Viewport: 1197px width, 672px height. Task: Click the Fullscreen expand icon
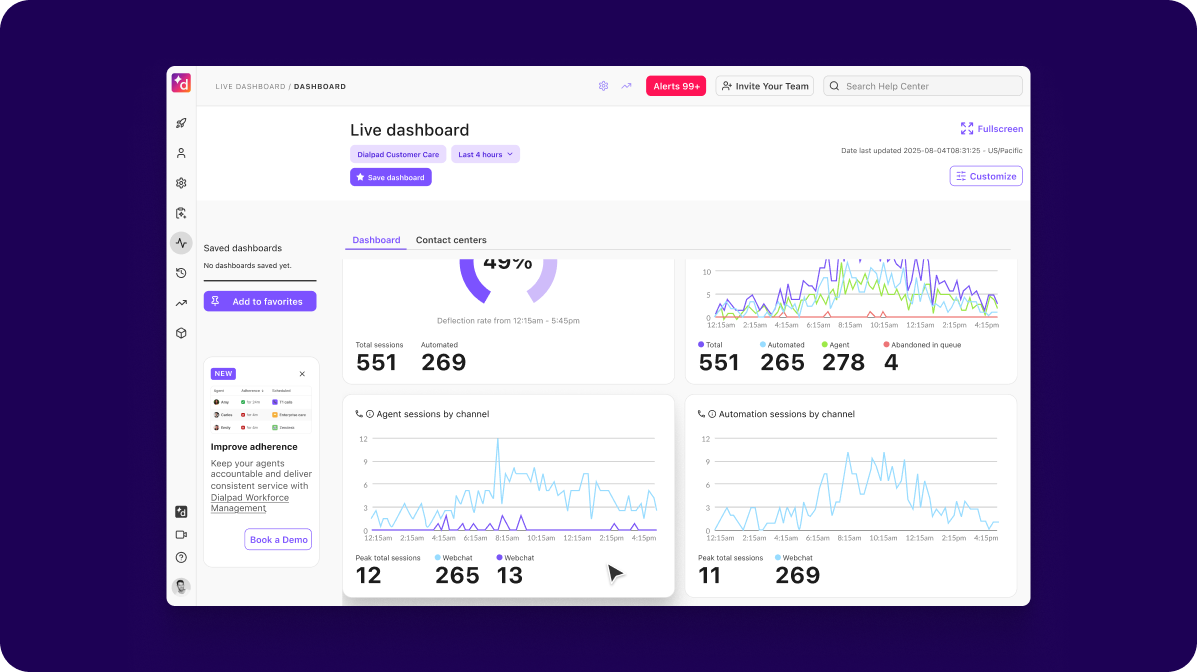[x=967, y=128]
